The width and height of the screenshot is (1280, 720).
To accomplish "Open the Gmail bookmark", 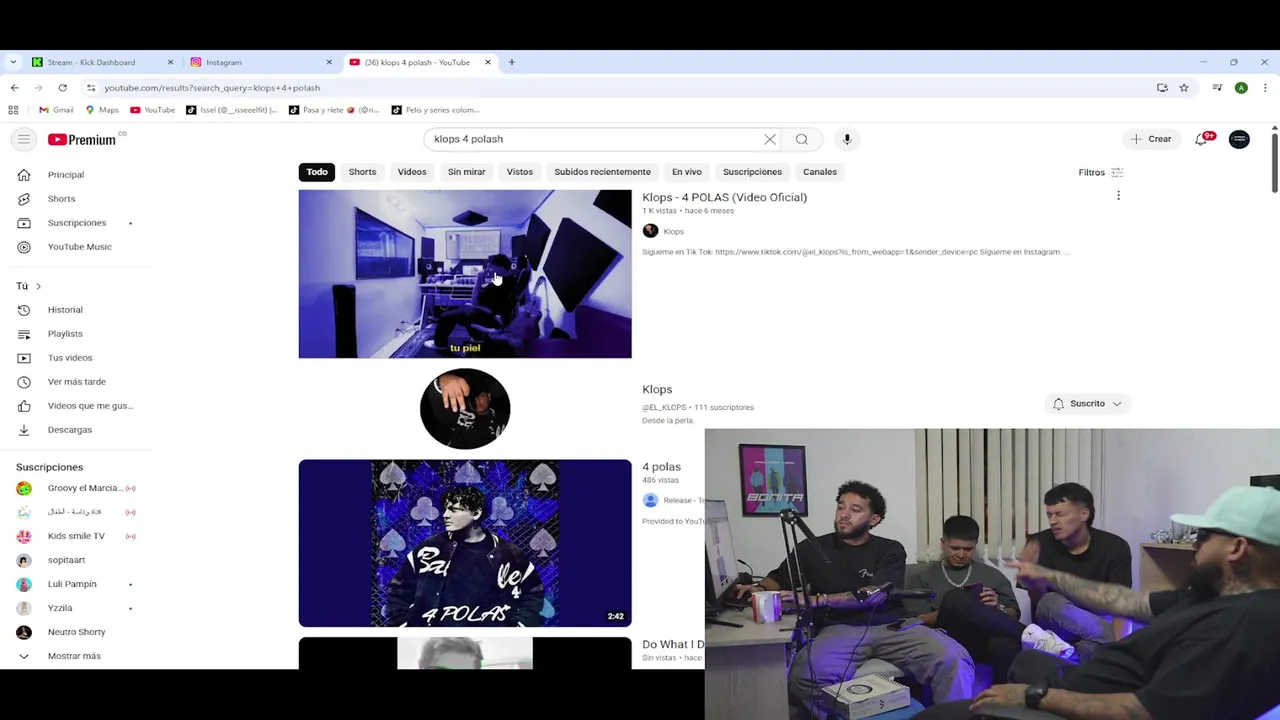I will tap(56, 110).
